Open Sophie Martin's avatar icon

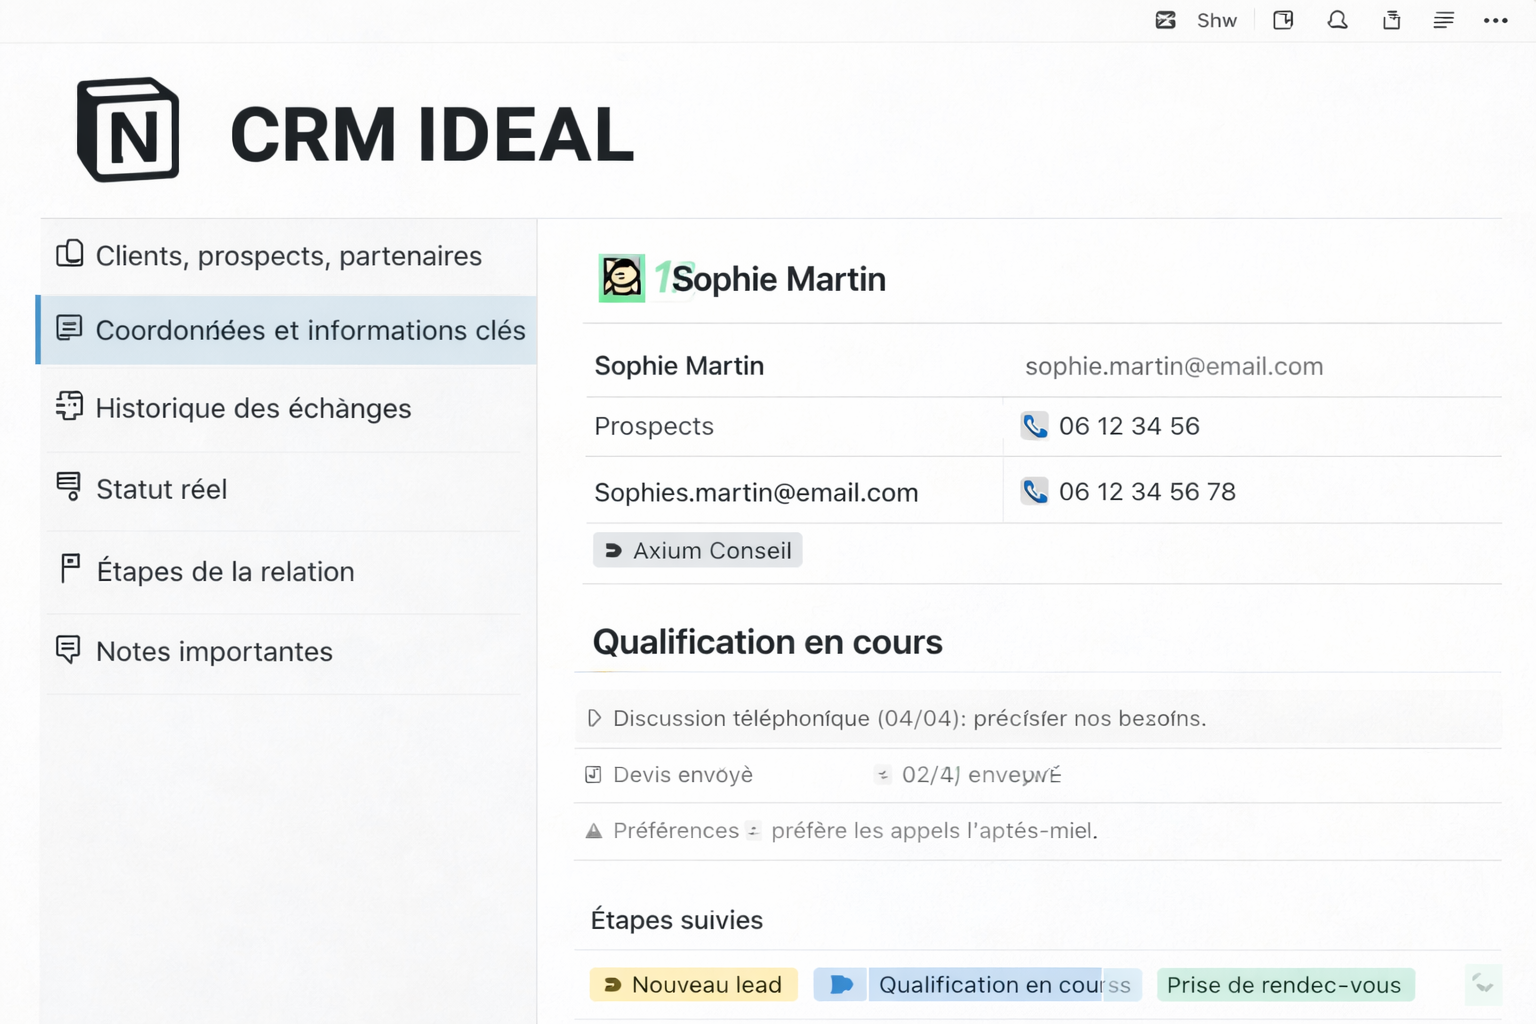pyautogui.click(x=621, y=278)
